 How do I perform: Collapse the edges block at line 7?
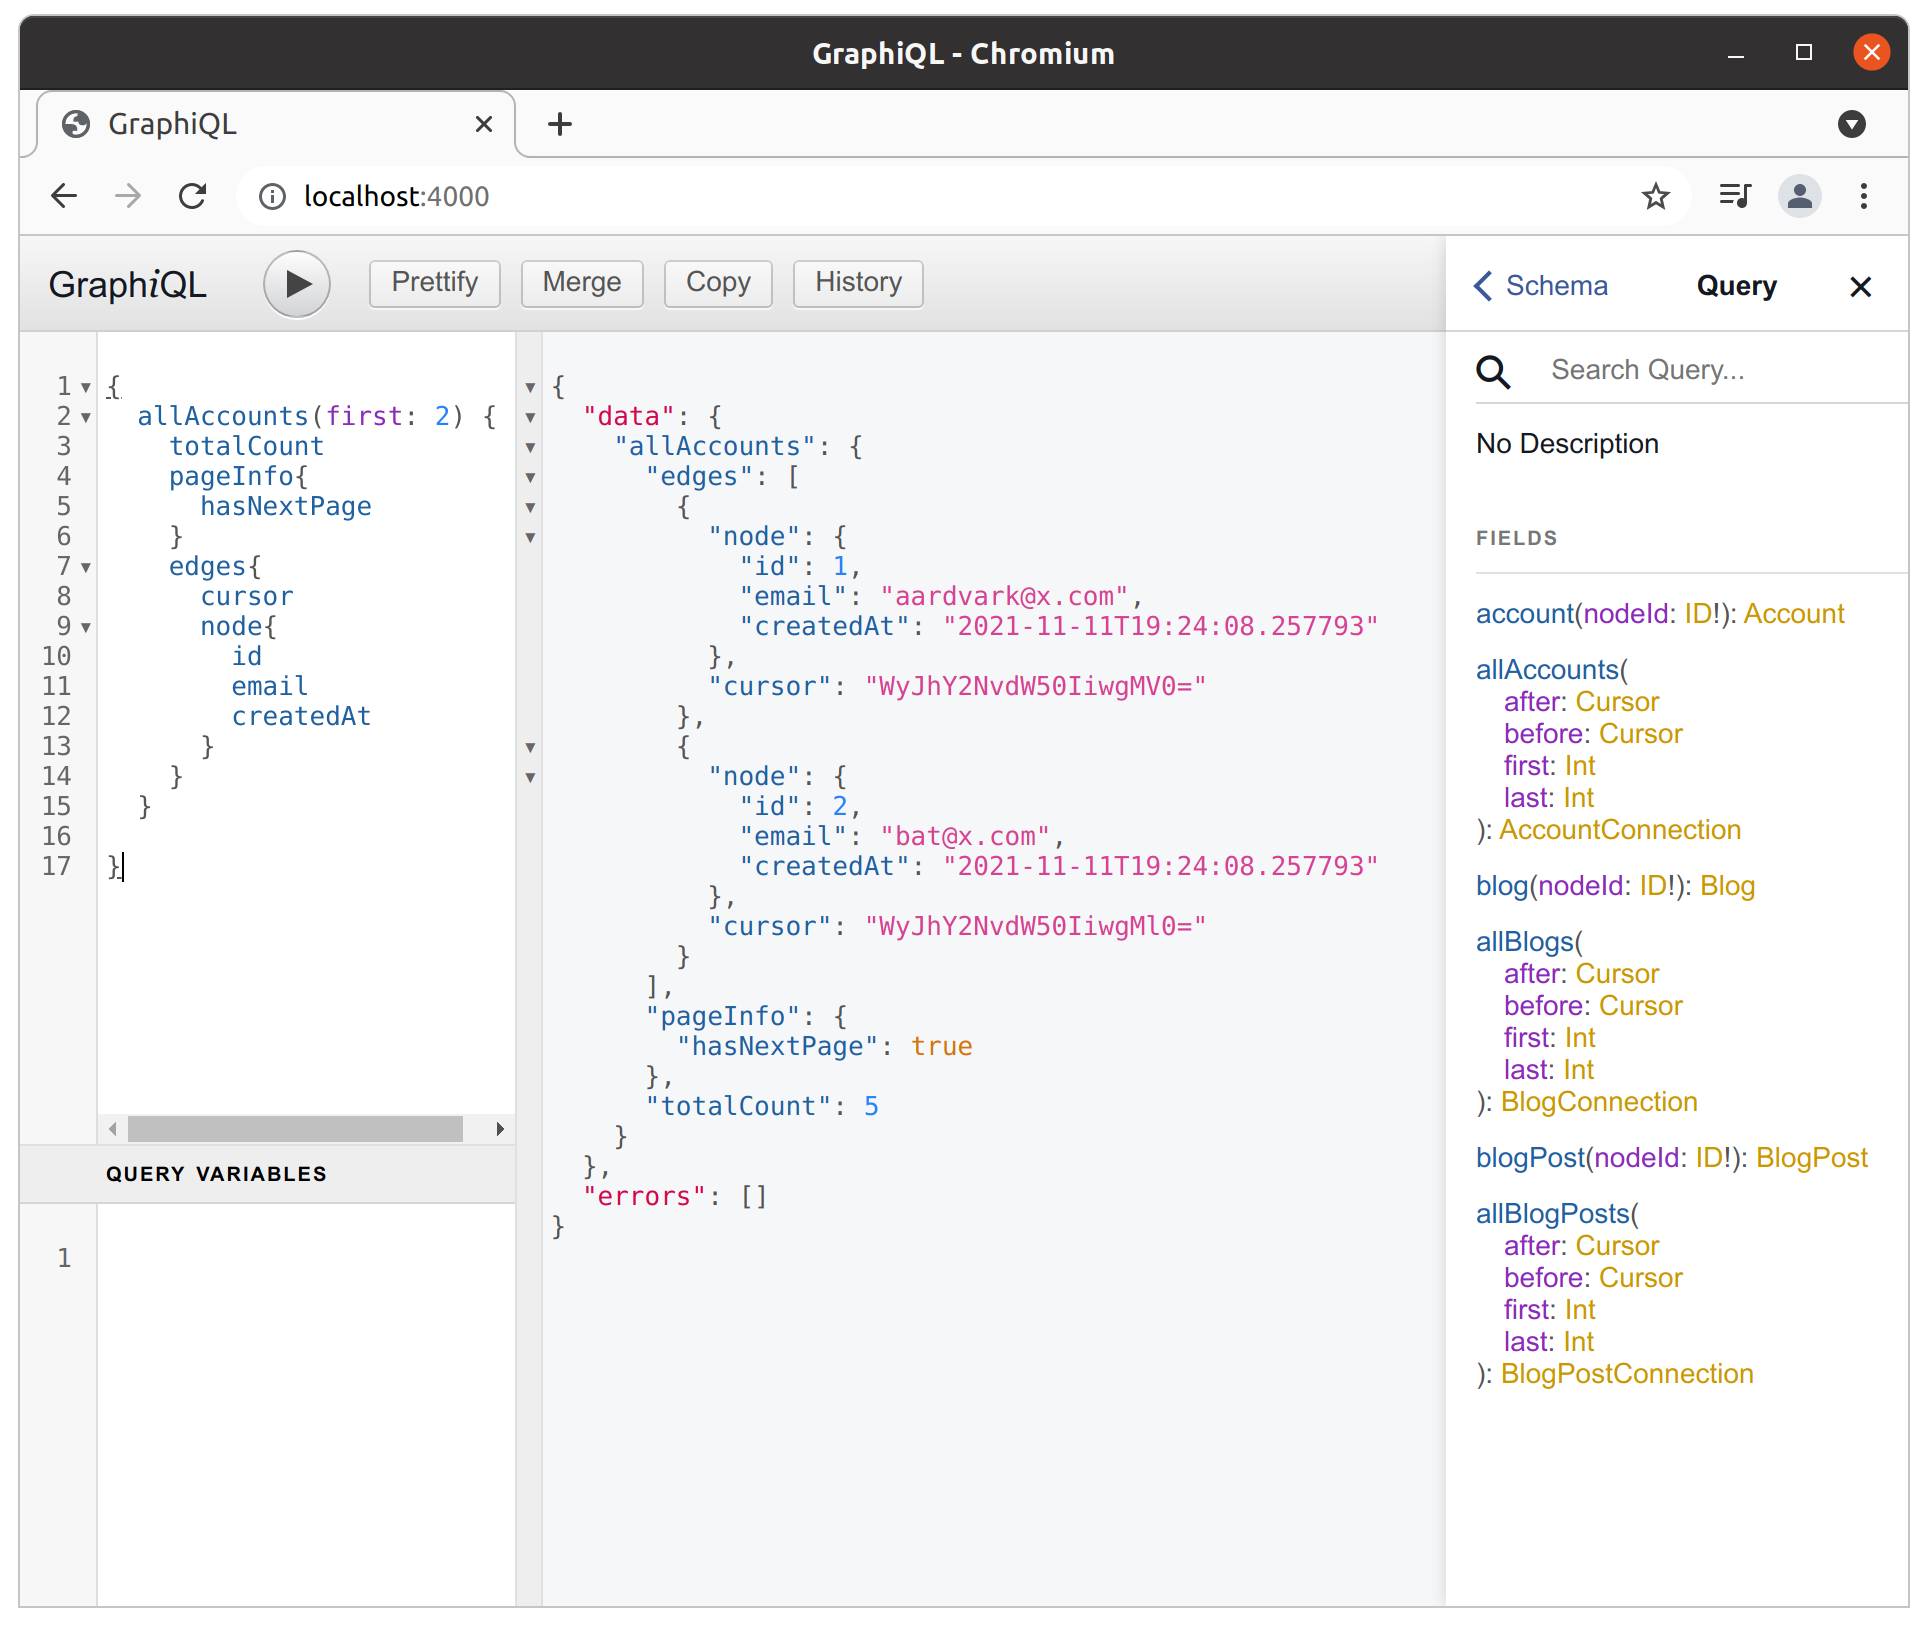[86, 567]
